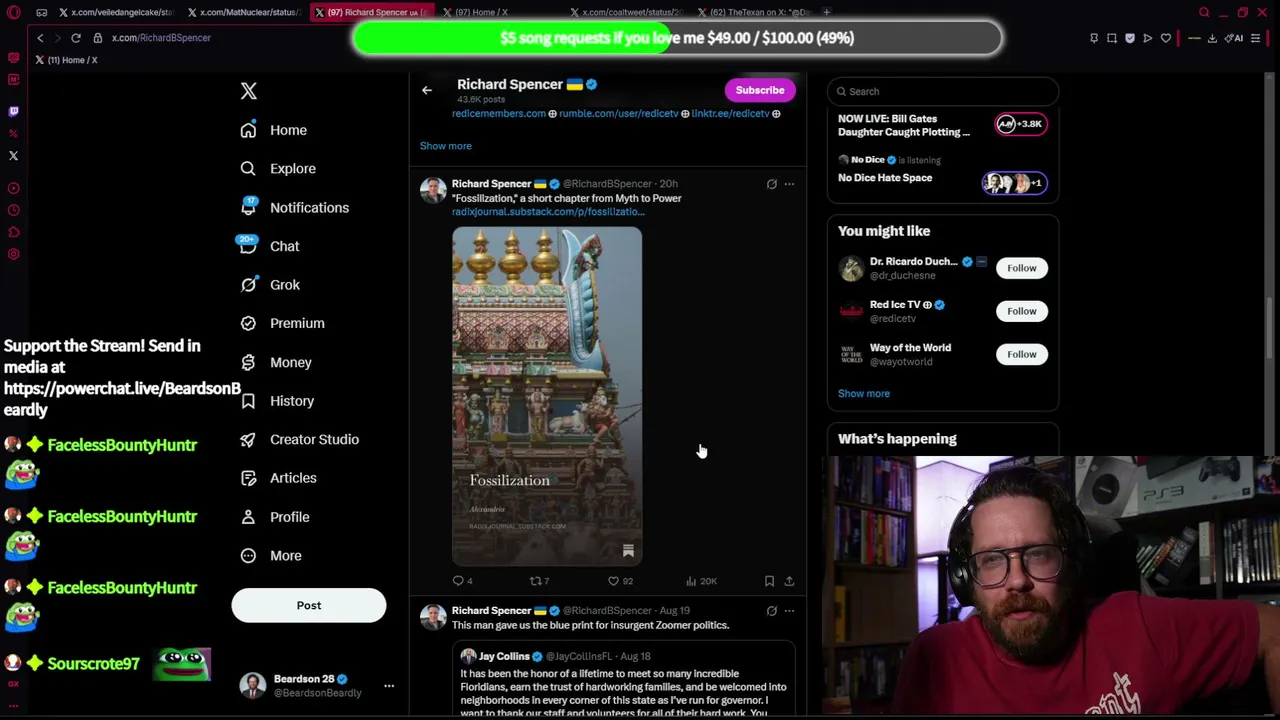The image size is (1280, 720).
Task: Open the redicemembers.com link
Action: point(499,114)
